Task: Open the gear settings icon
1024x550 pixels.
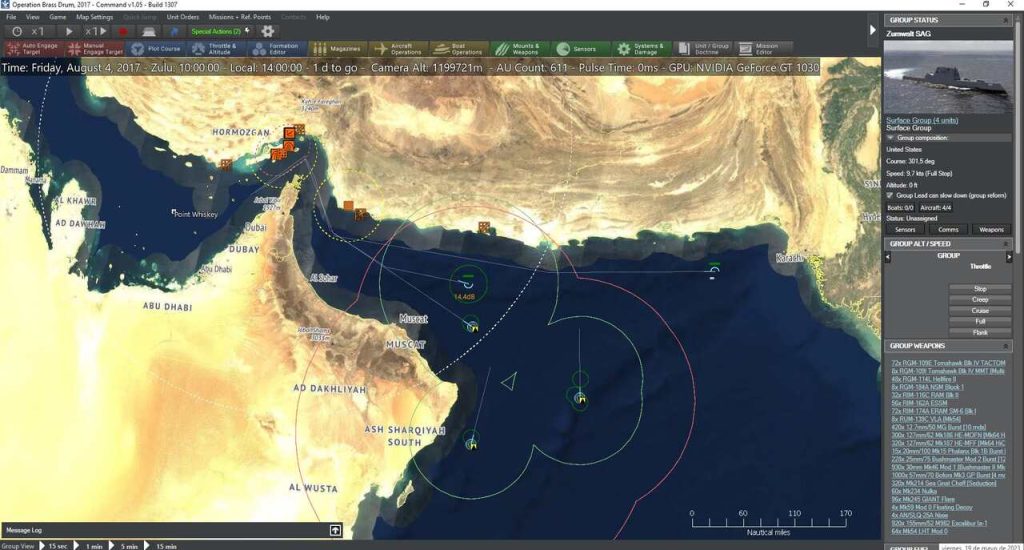Action: click(x=268, y=31)
